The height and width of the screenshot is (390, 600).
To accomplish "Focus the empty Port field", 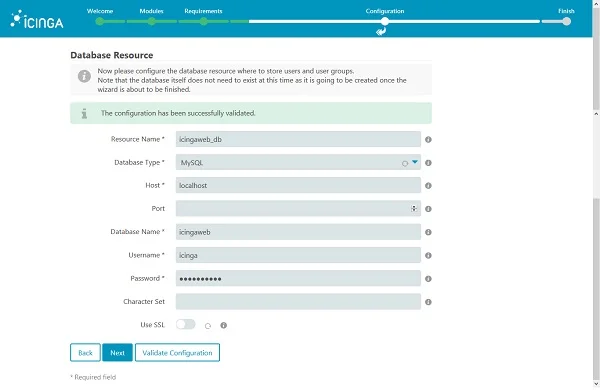I will click(x=298, y=209).
